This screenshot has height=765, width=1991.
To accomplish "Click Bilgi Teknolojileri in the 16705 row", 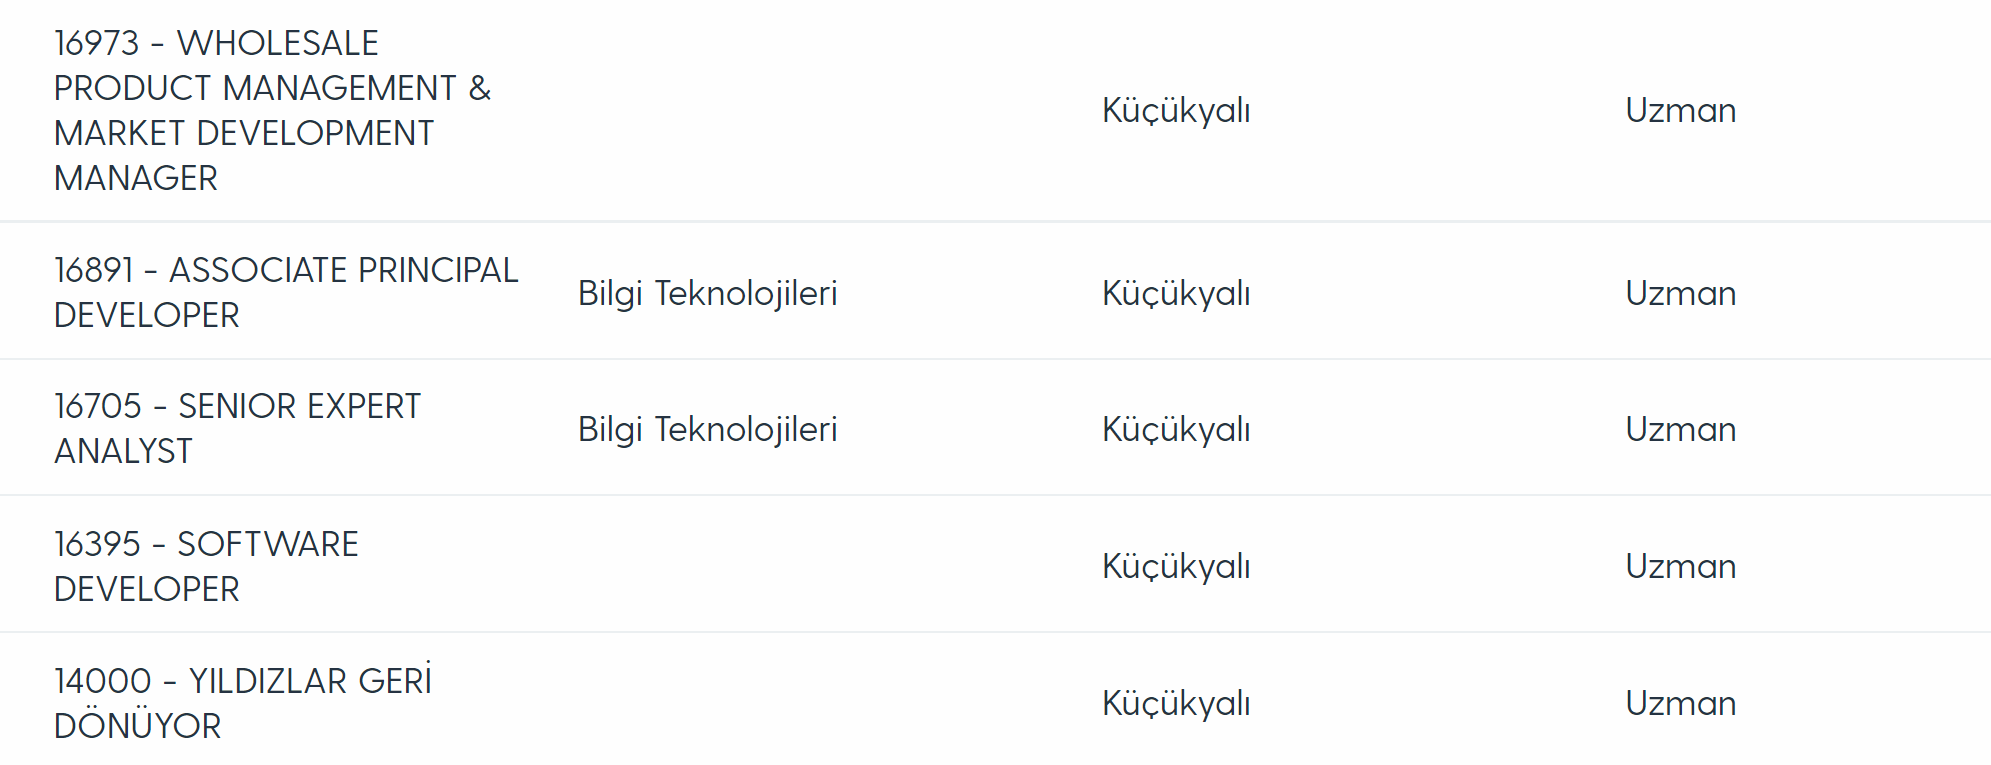I will pos(707,429).
